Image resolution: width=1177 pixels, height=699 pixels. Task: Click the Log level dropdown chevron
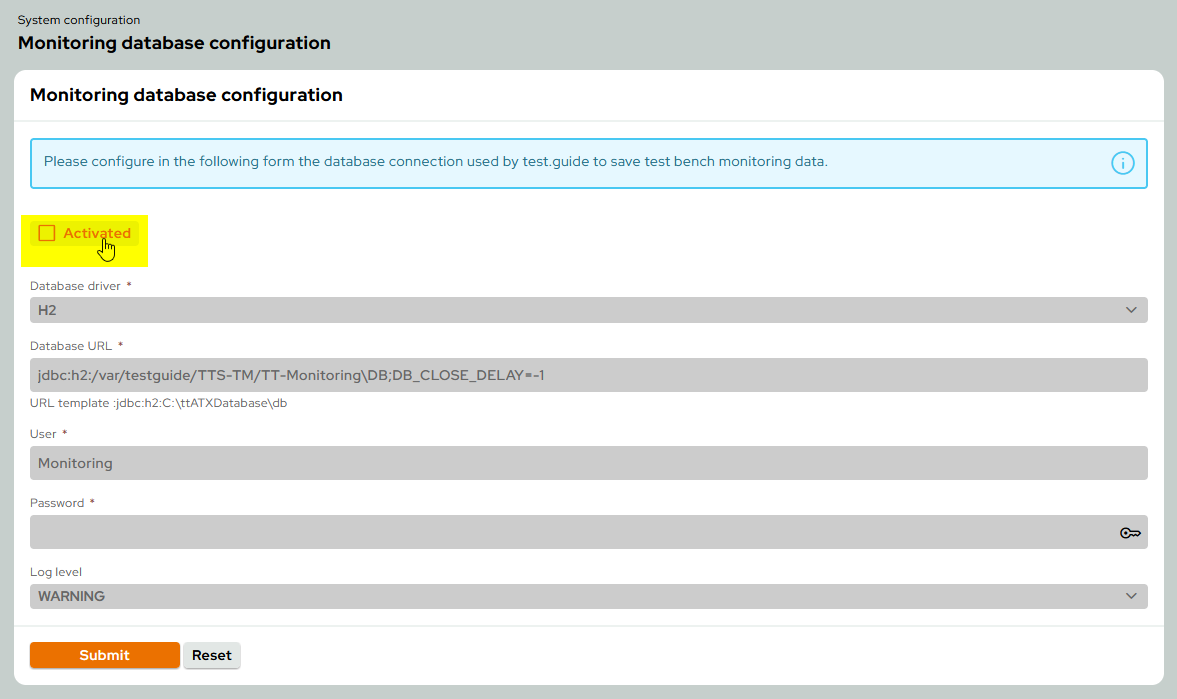(x=1133, y=596)
